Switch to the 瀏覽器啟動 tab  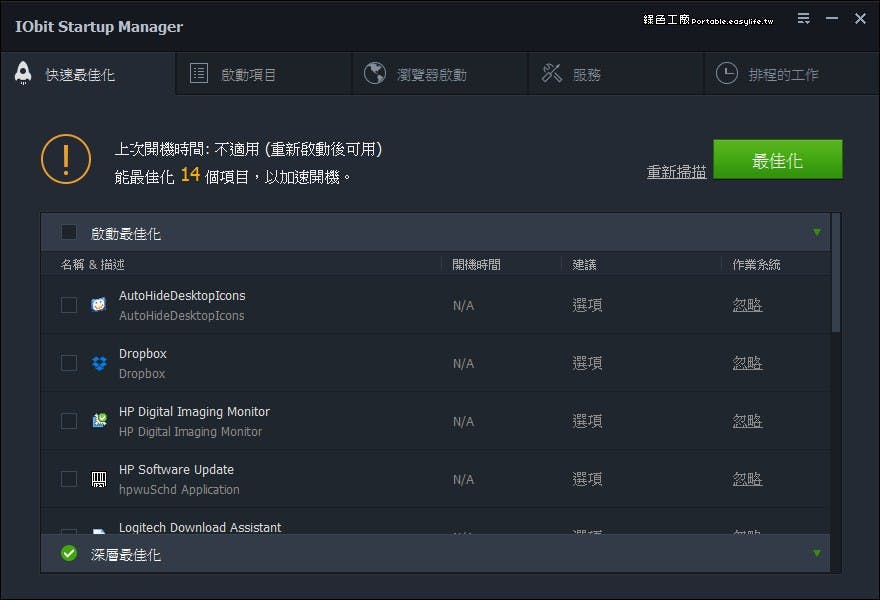point(439,74)
